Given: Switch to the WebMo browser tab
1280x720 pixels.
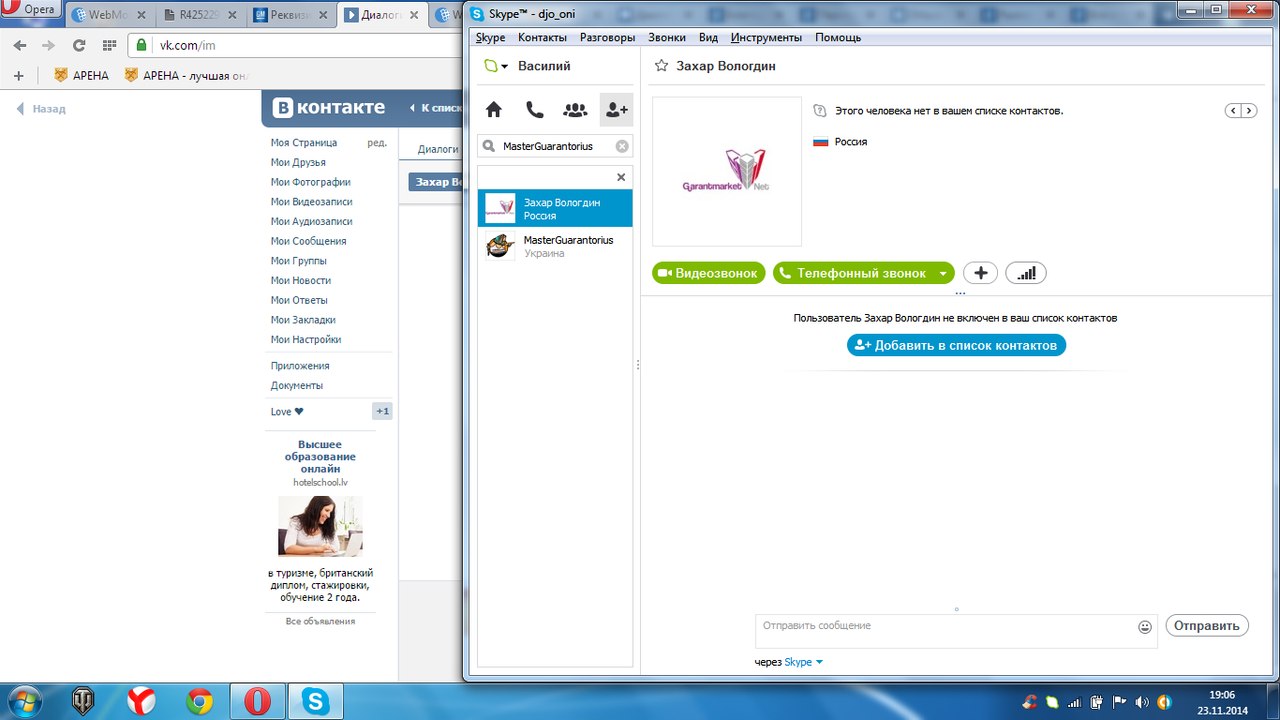Looking at the screenshot, I should 108,15.
